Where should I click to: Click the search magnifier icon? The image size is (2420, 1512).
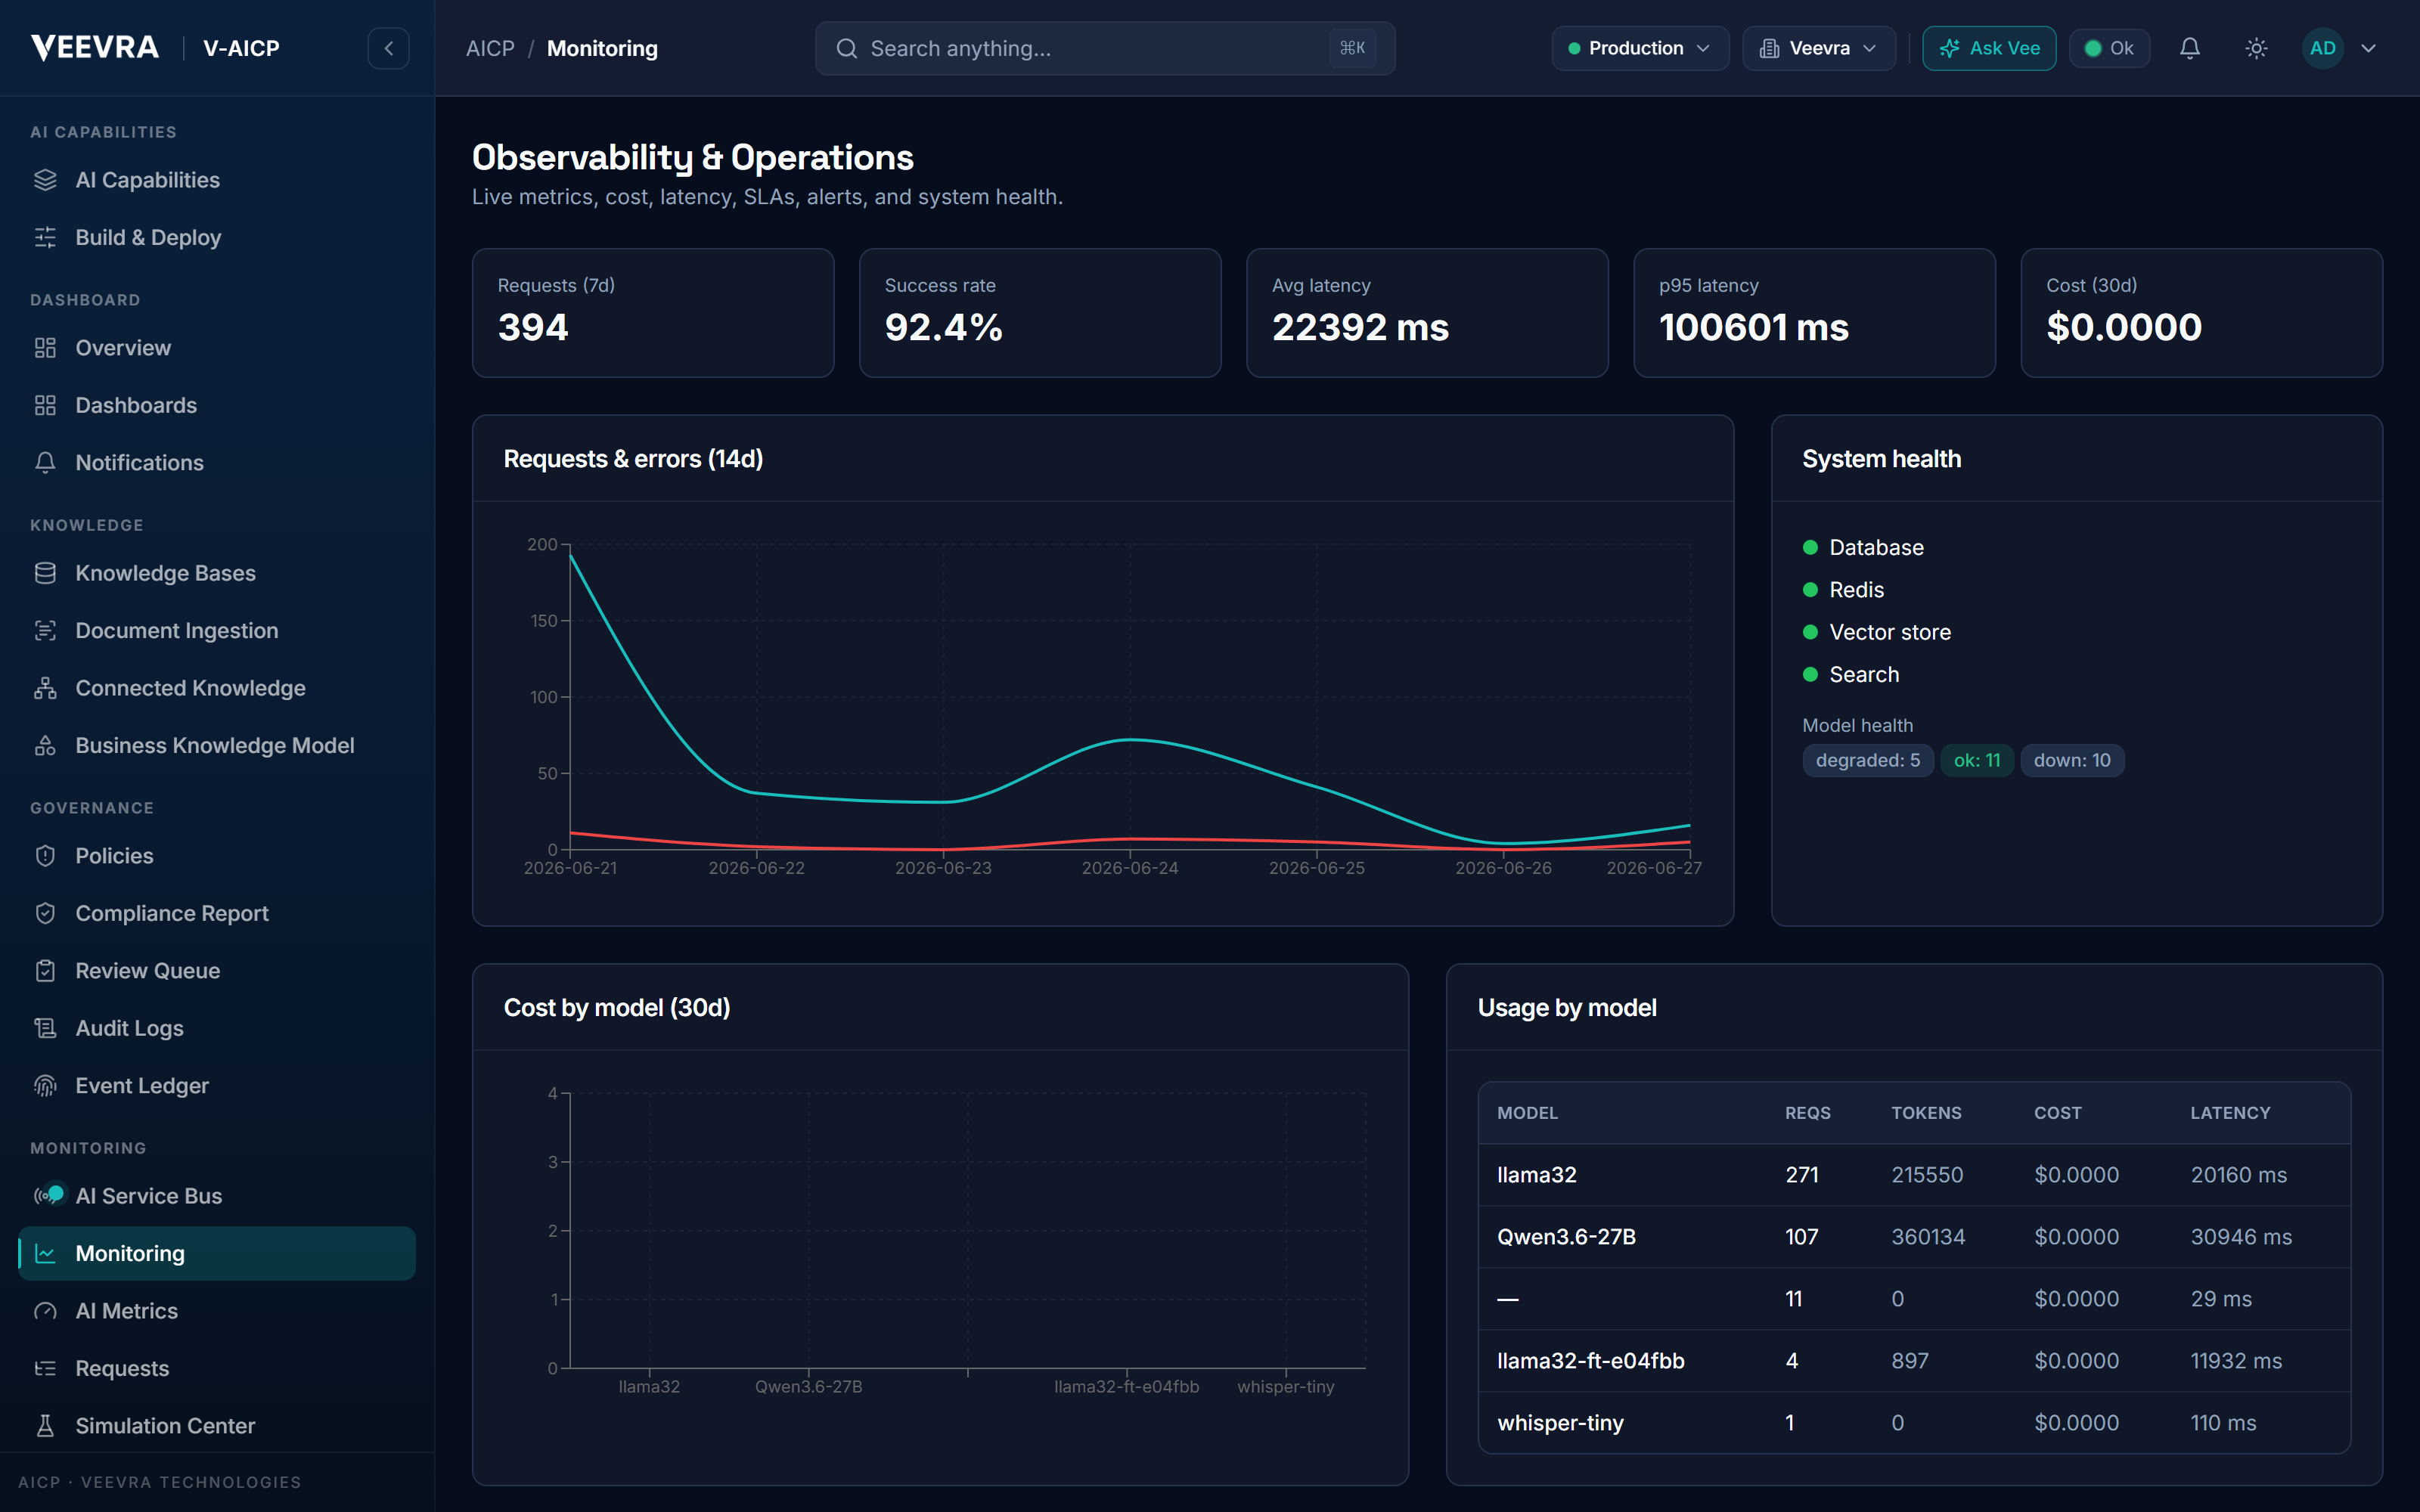click(846, 48)
